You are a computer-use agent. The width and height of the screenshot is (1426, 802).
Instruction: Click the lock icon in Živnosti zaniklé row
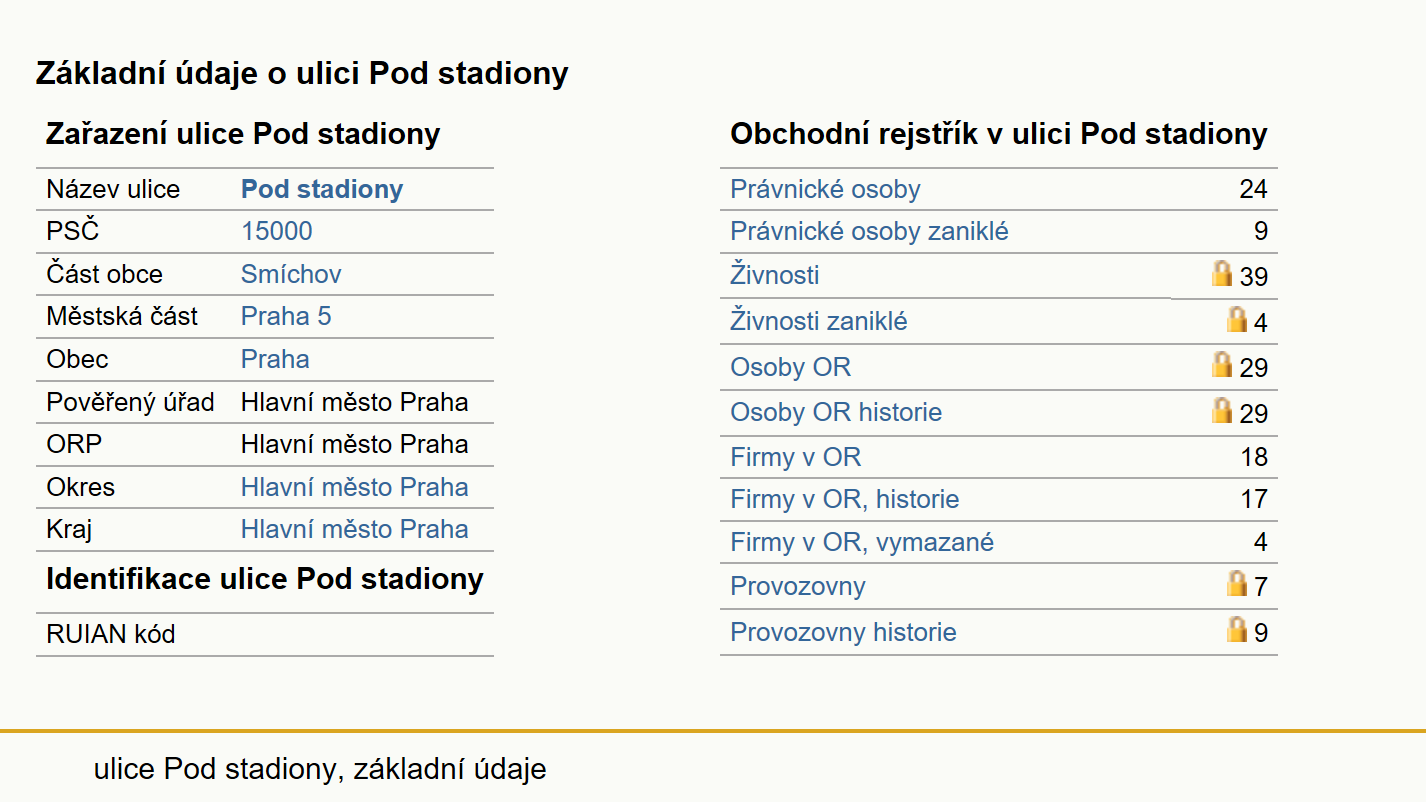tap(1237, 320)
